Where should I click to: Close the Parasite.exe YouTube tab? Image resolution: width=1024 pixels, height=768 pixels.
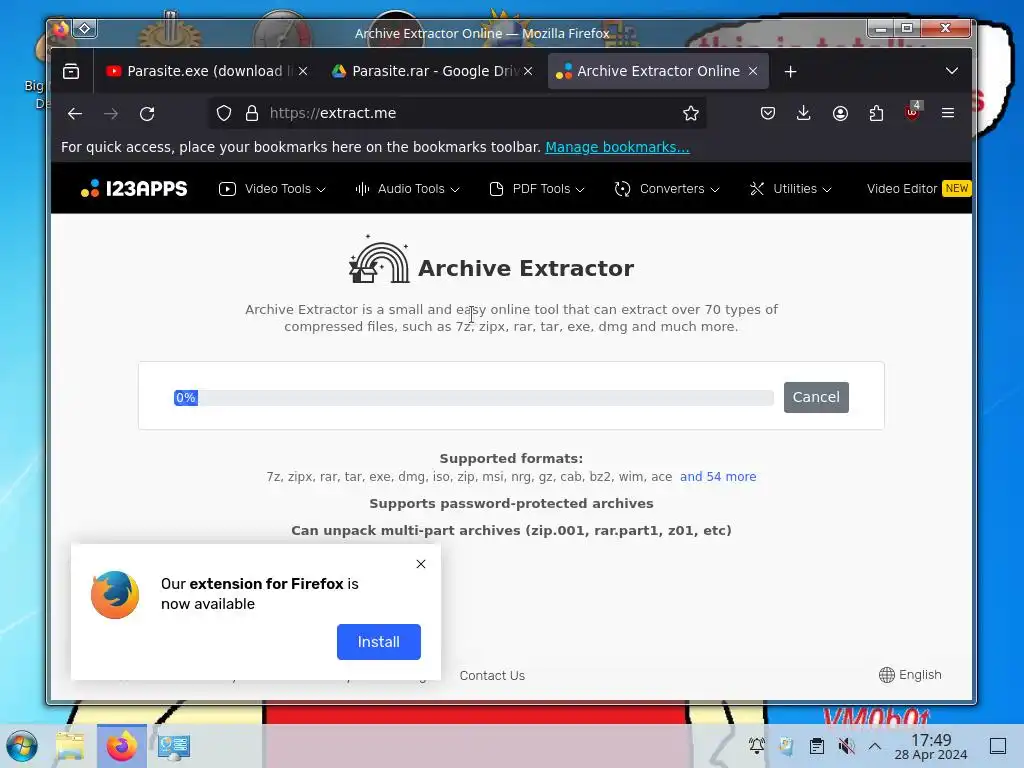tap(303, 71)
